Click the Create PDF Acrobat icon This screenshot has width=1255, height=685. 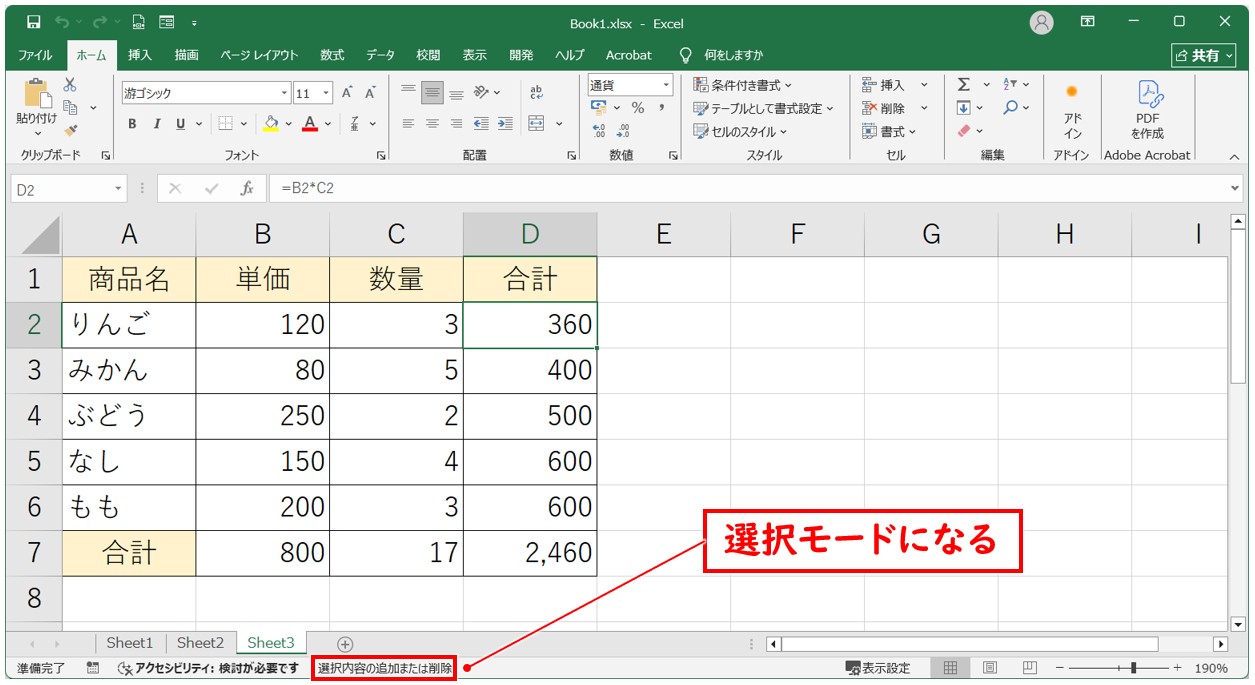pos(1147,110)
